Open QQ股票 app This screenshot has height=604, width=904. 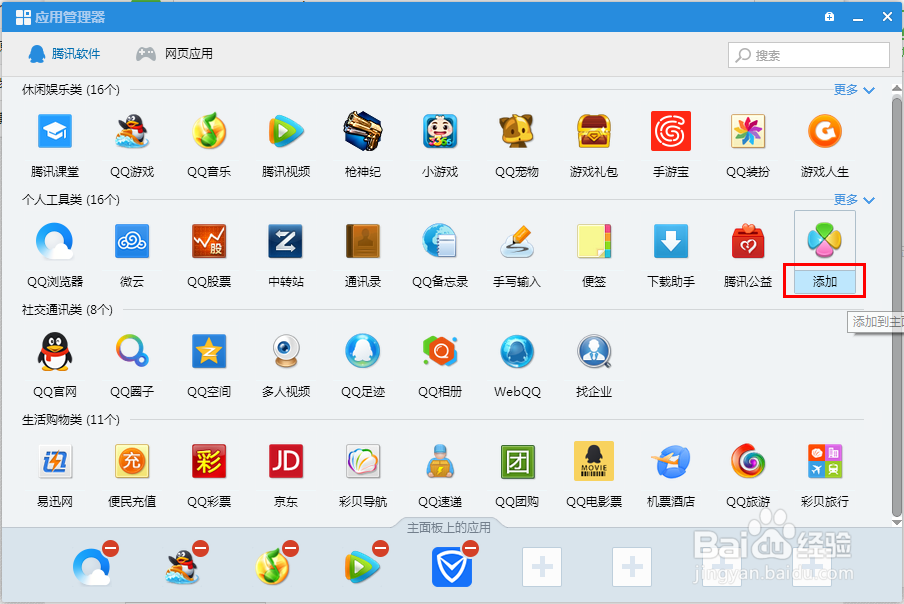(209, 241)
